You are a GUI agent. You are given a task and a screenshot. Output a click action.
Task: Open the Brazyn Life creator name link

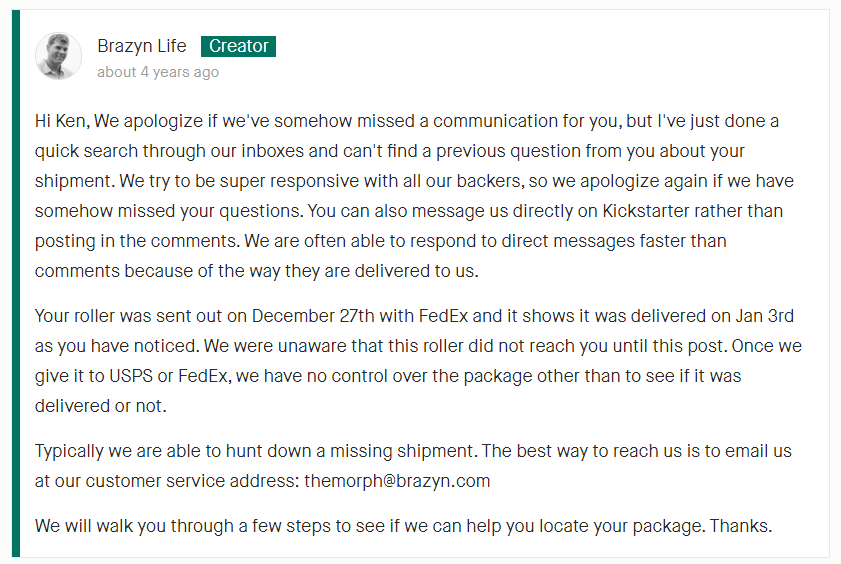(142, 46)
